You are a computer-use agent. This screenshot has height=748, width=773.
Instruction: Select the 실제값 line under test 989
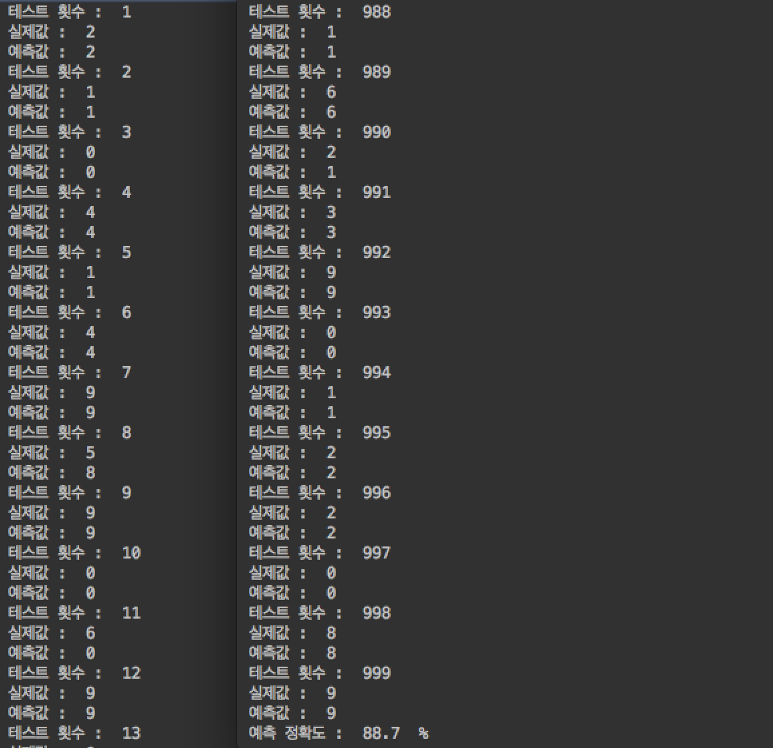click(292, 92)
